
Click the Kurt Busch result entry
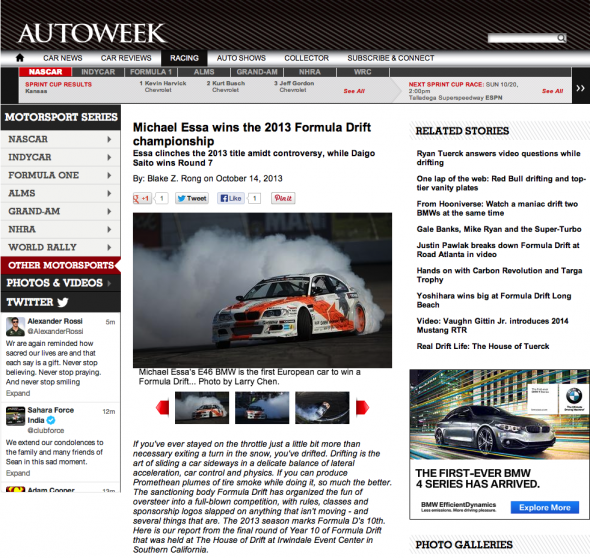coord(226,87)
